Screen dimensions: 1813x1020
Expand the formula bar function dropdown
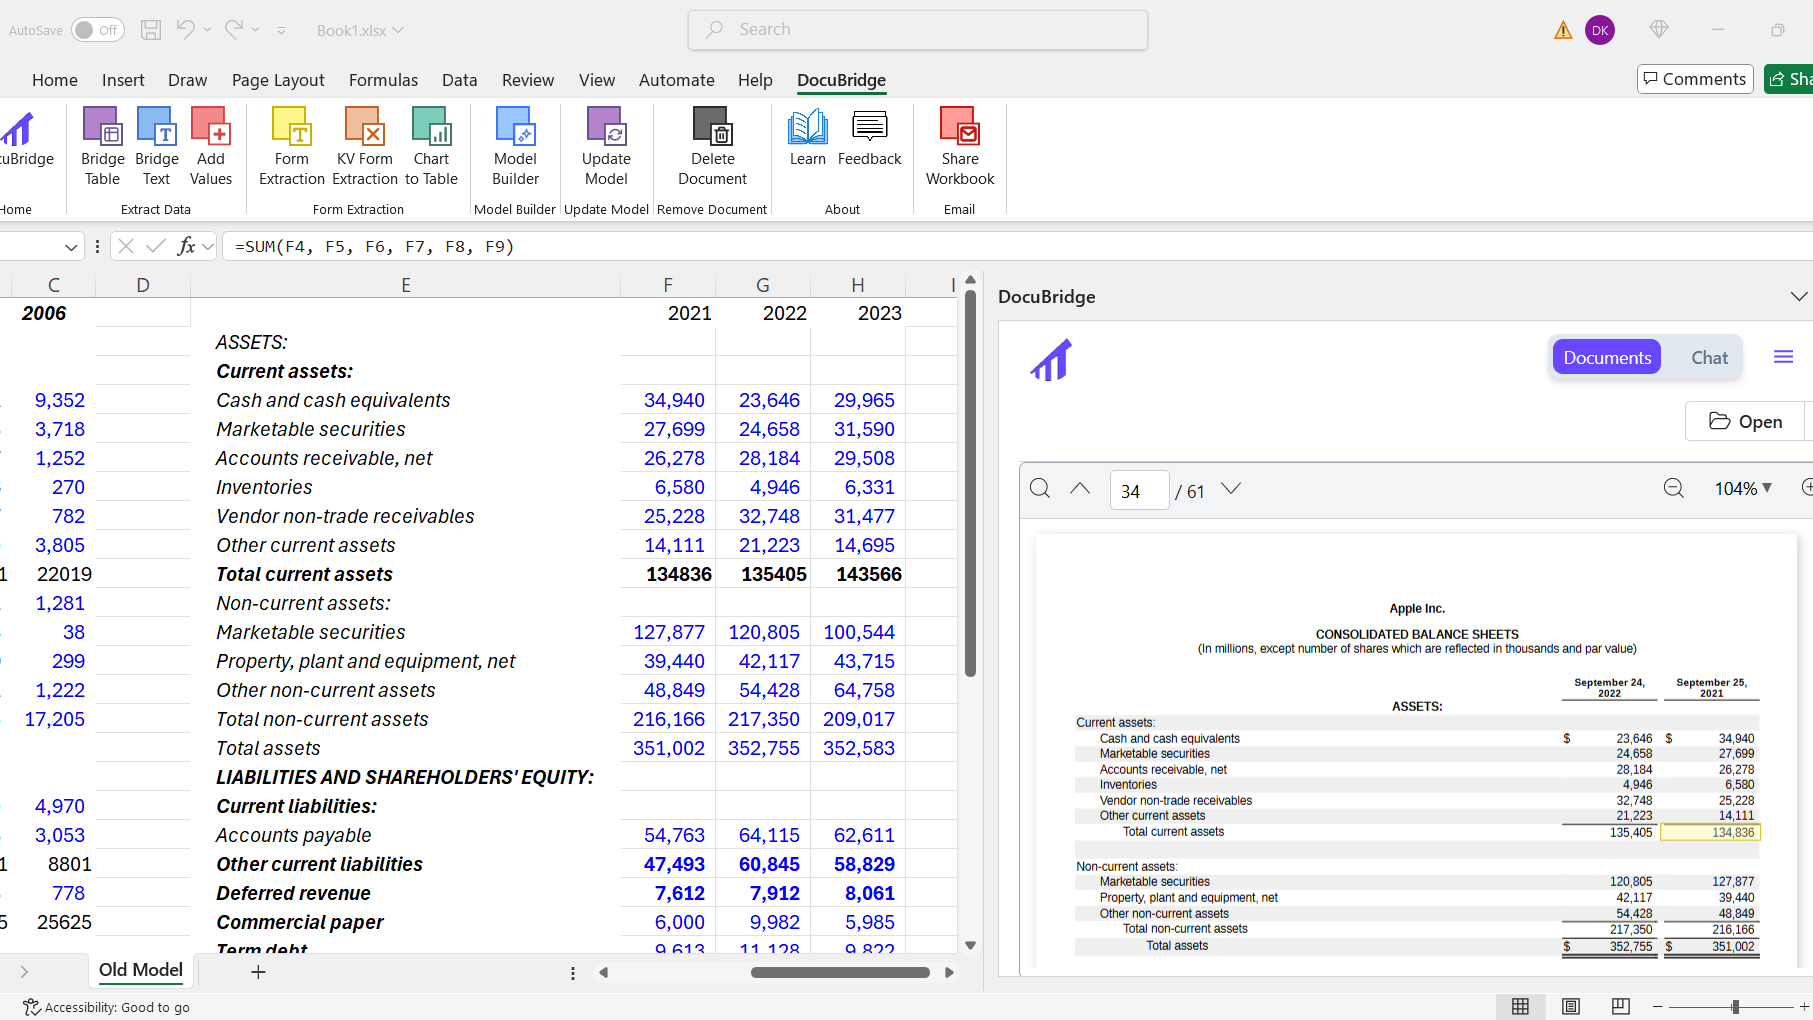coord(208,246)
